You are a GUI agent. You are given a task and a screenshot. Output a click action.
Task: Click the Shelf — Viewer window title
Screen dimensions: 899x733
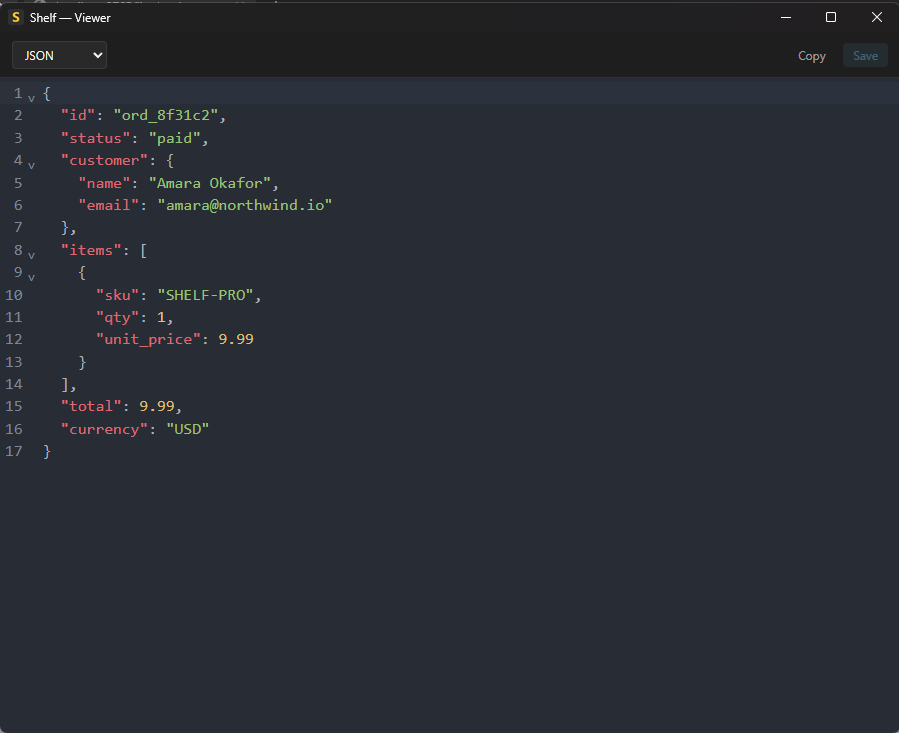pyautogui.click(x=70, y=18)
